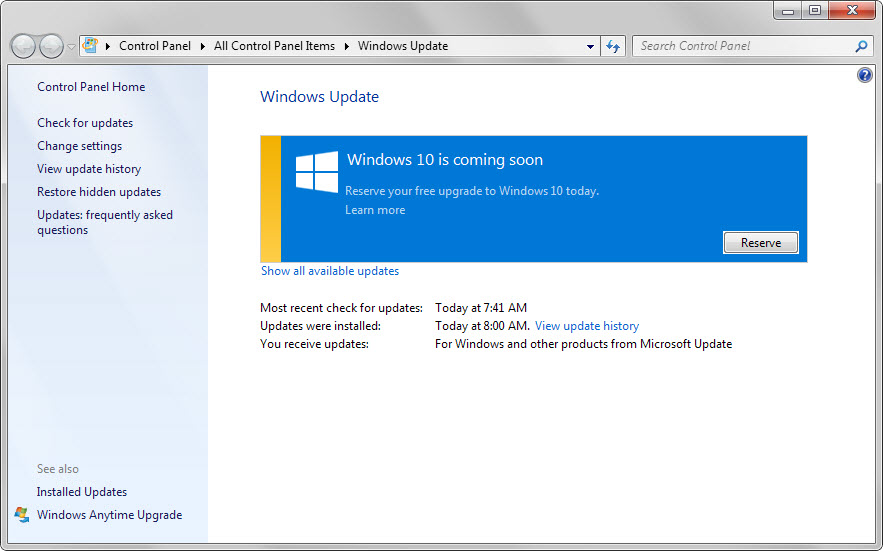
Task: Open Restore hidden updates
Action: 99,192
